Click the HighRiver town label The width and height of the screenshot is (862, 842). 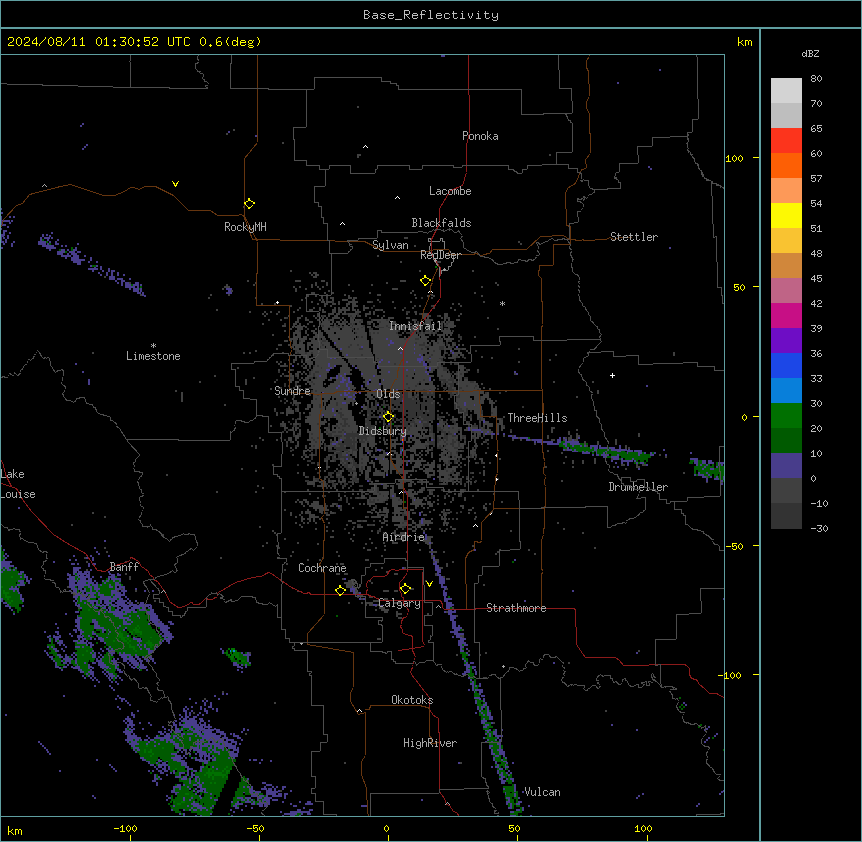click(x=430, y=743)
